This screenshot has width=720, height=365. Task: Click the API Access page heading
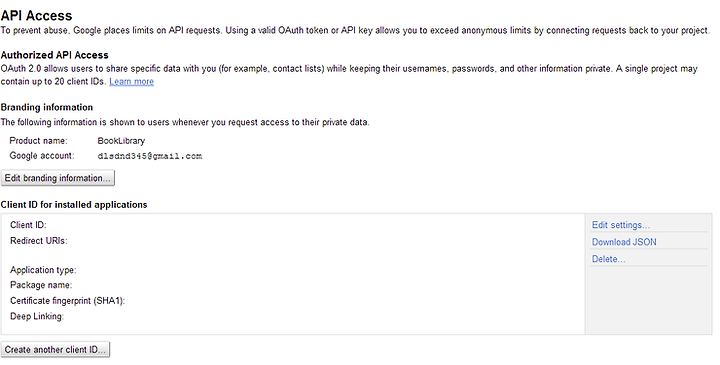click(x=36, y=16)
